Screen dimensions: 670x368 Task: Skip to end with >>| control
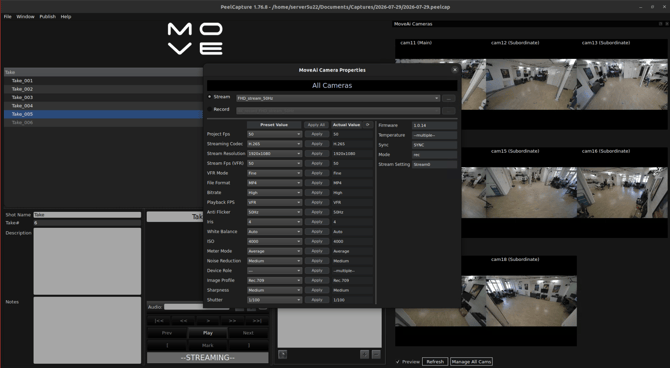257,321
